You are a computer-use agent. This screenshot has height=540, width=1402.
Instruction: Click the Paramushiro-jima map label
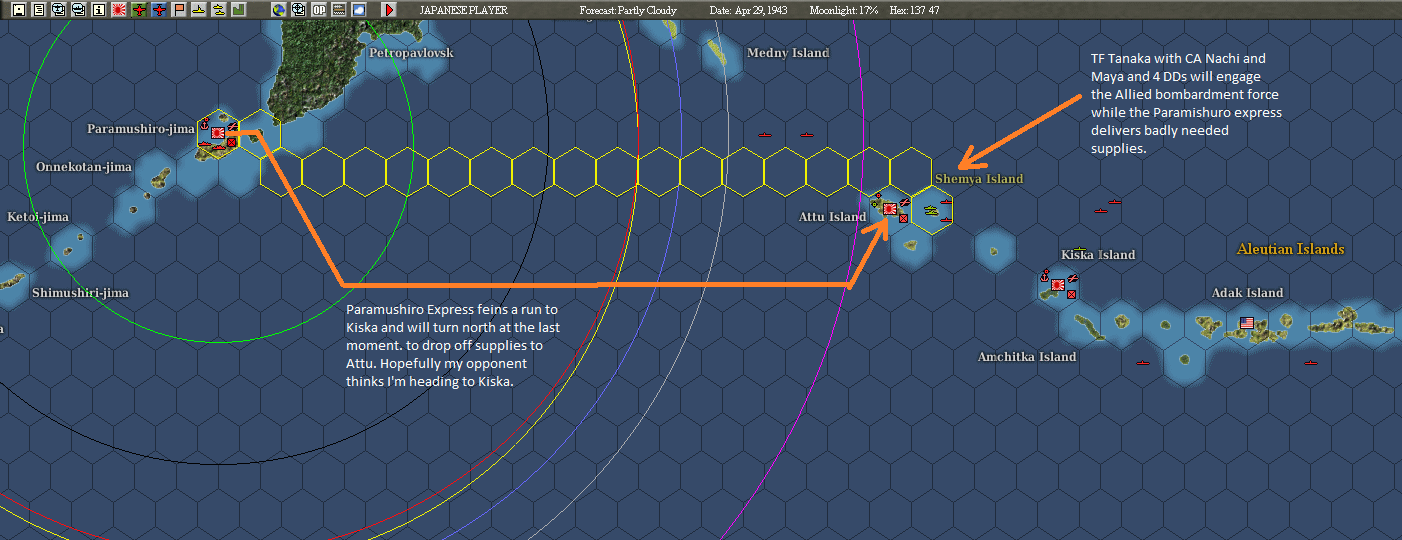140,129
